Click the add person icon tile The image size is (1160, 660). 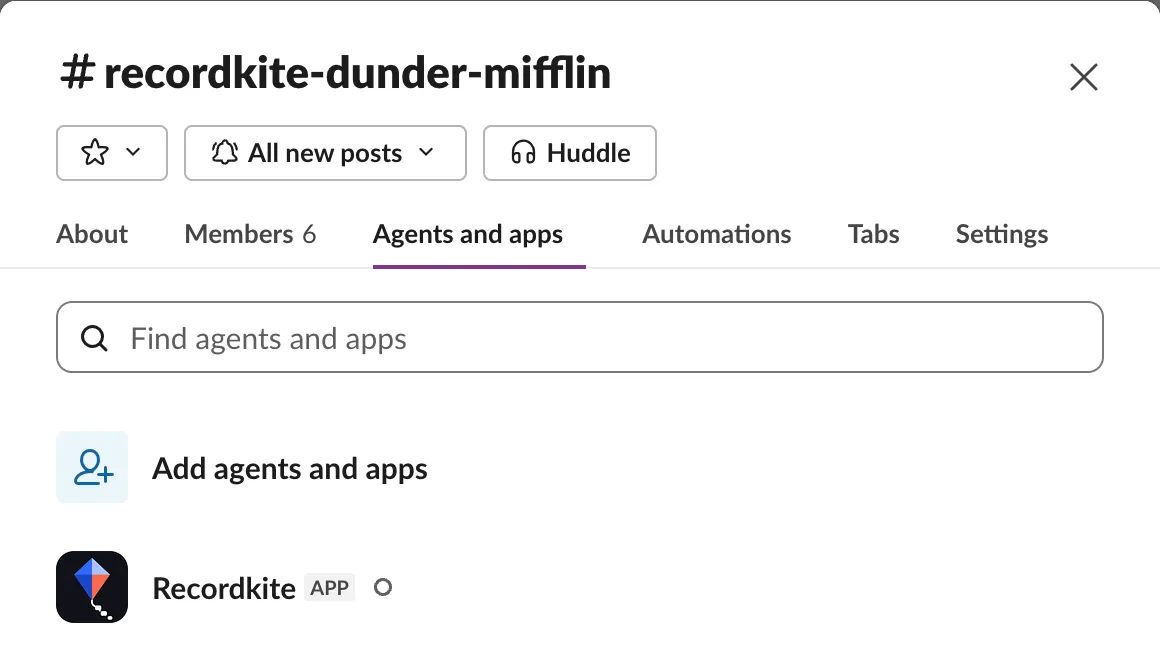[92, 468]
